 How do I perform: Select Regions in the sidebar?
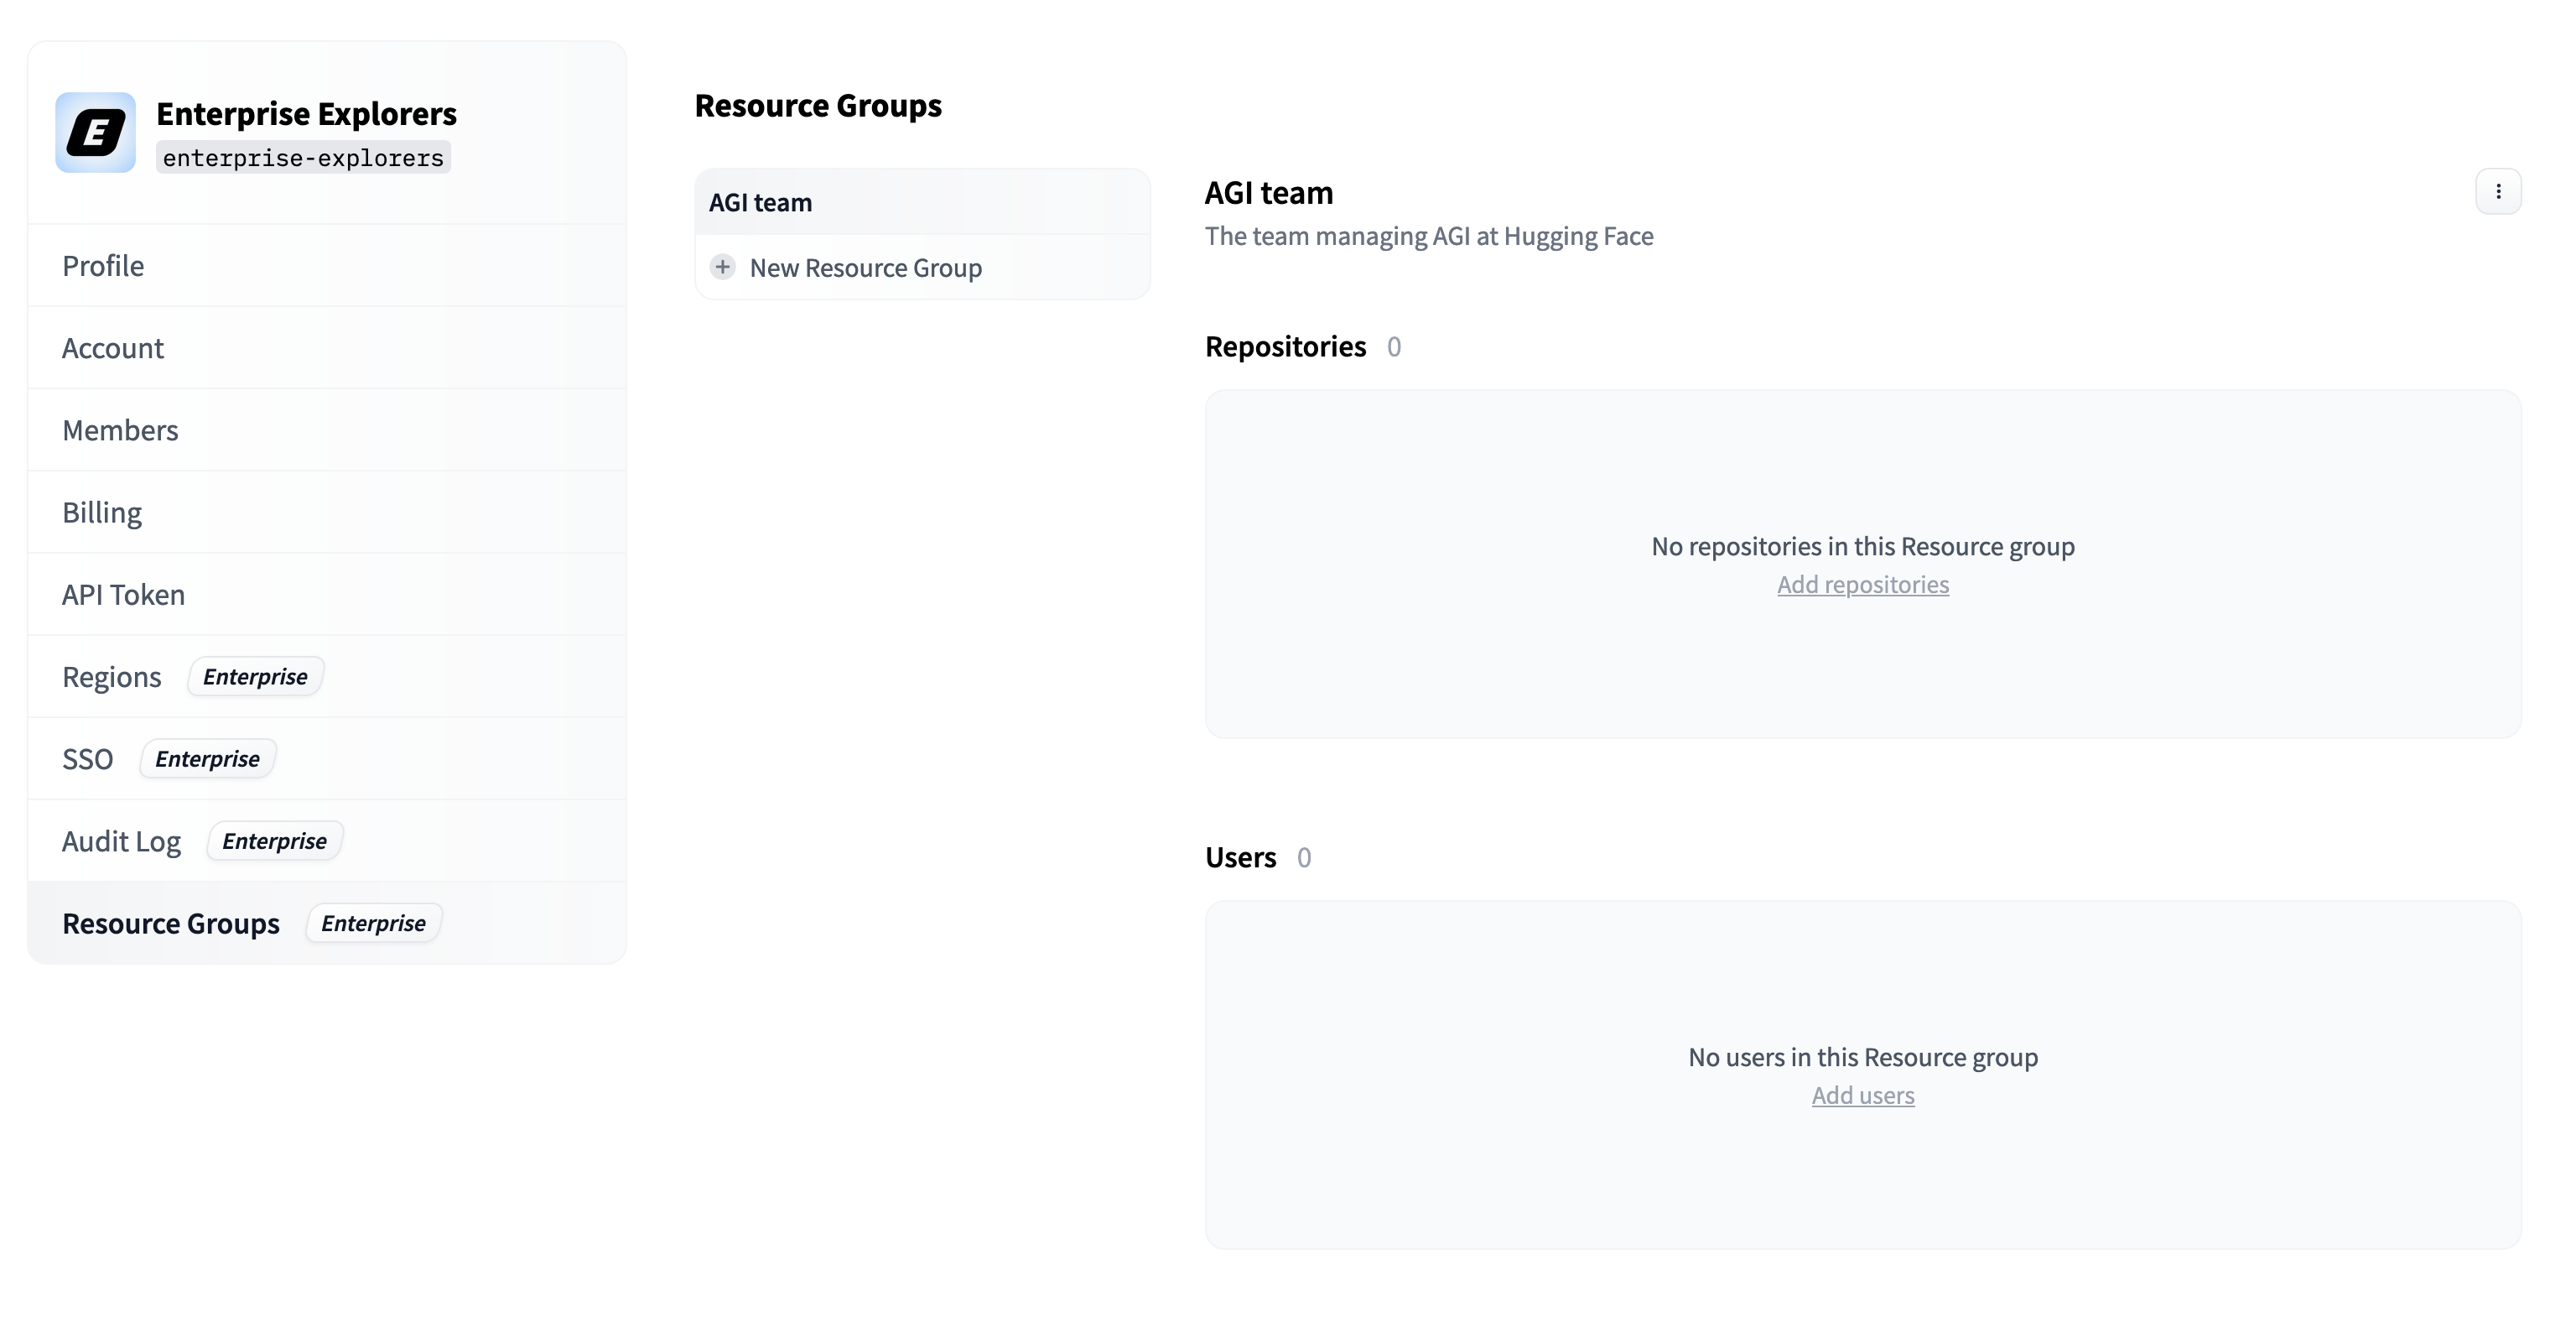[x=112, y=677]
